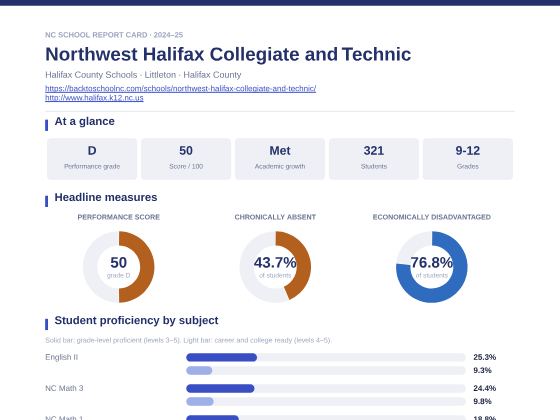Select the 321 Students card

(x=374, y=159)
